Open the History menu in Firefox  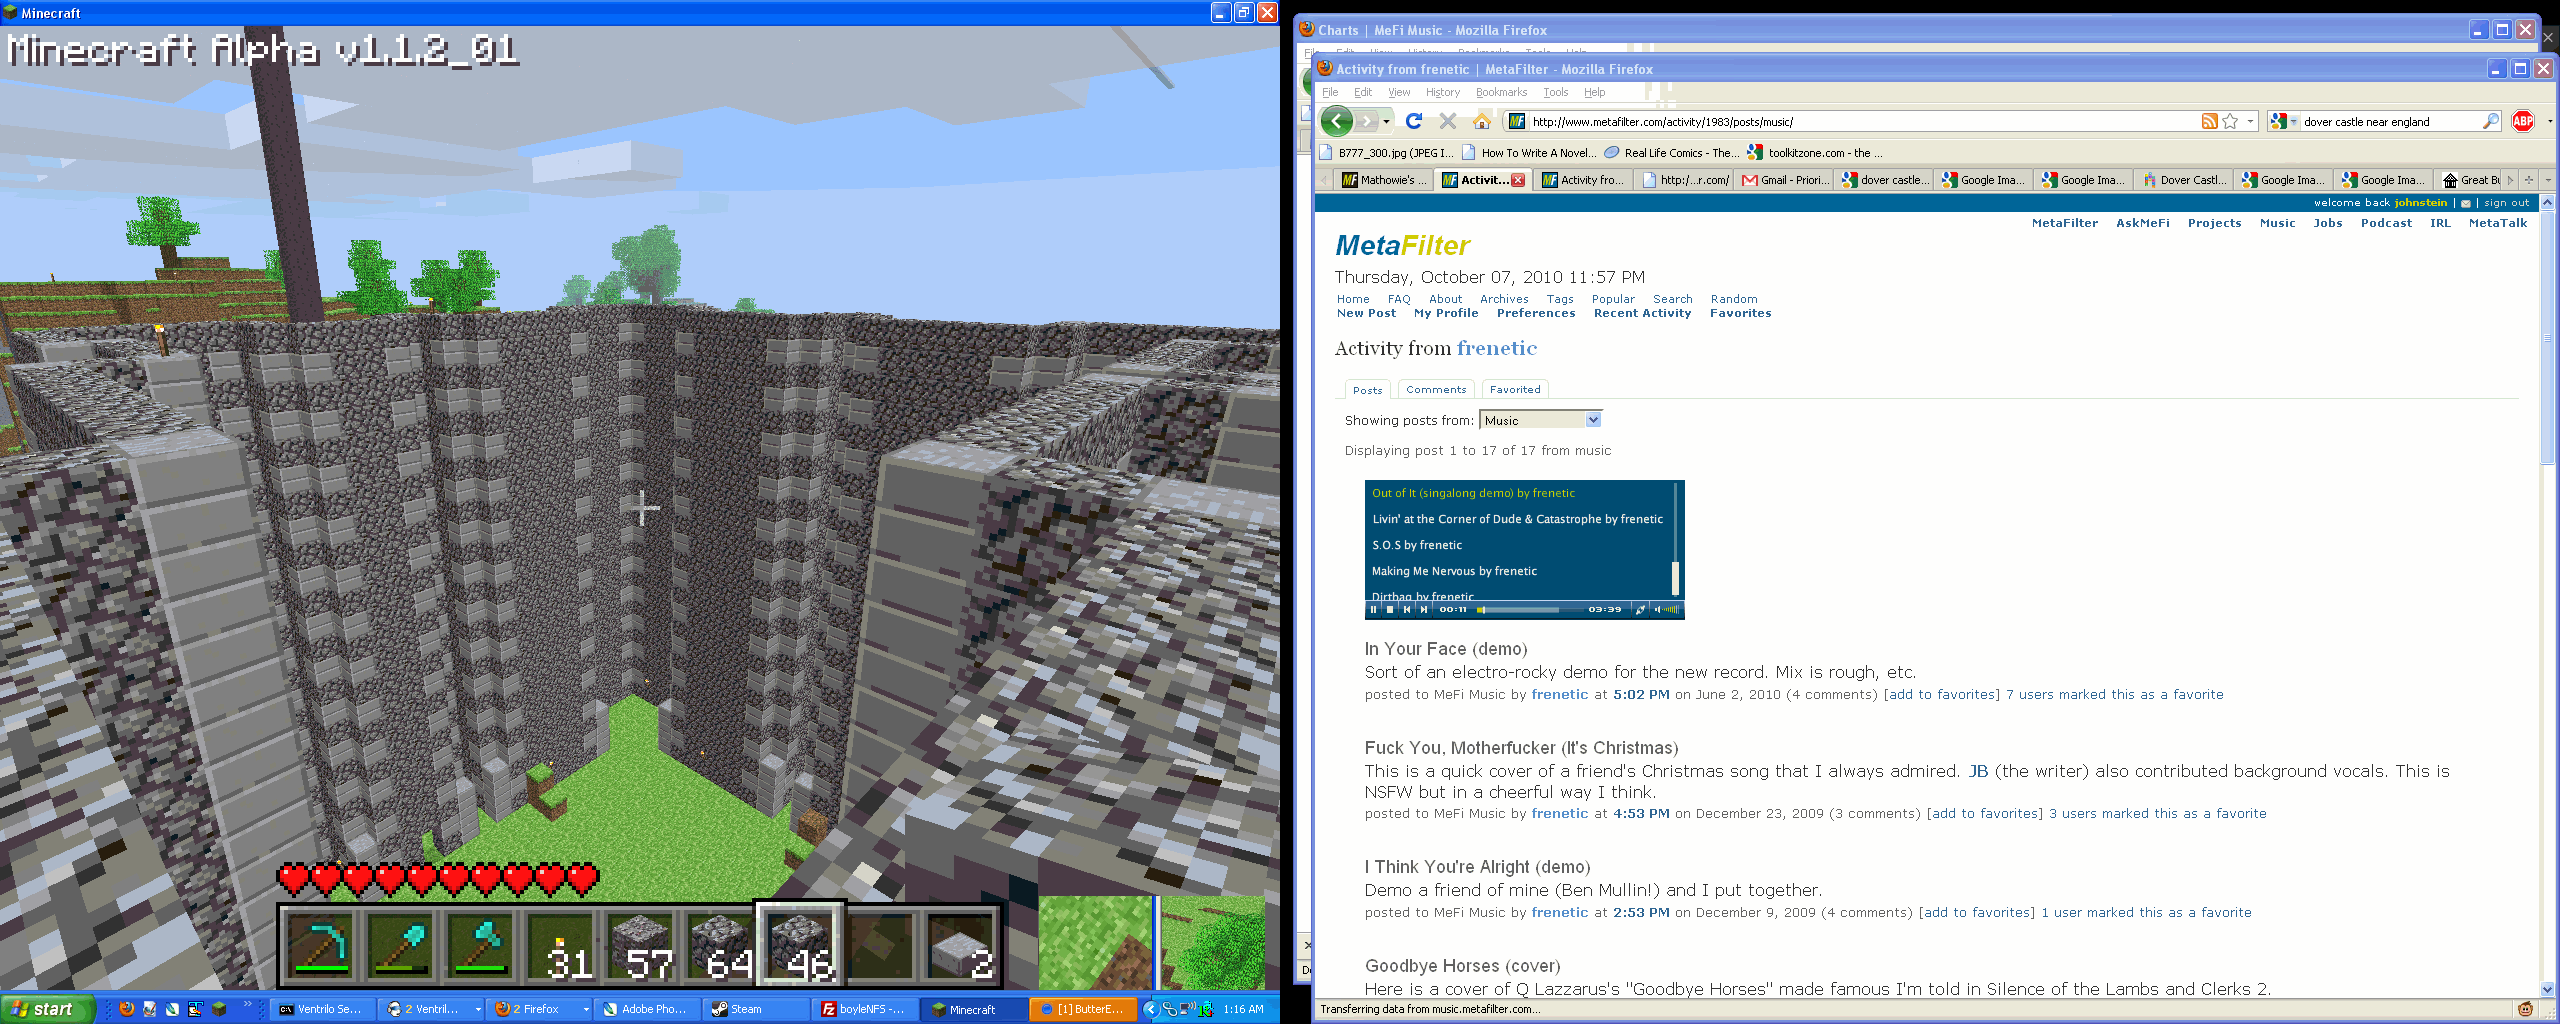pos(1442,92)
